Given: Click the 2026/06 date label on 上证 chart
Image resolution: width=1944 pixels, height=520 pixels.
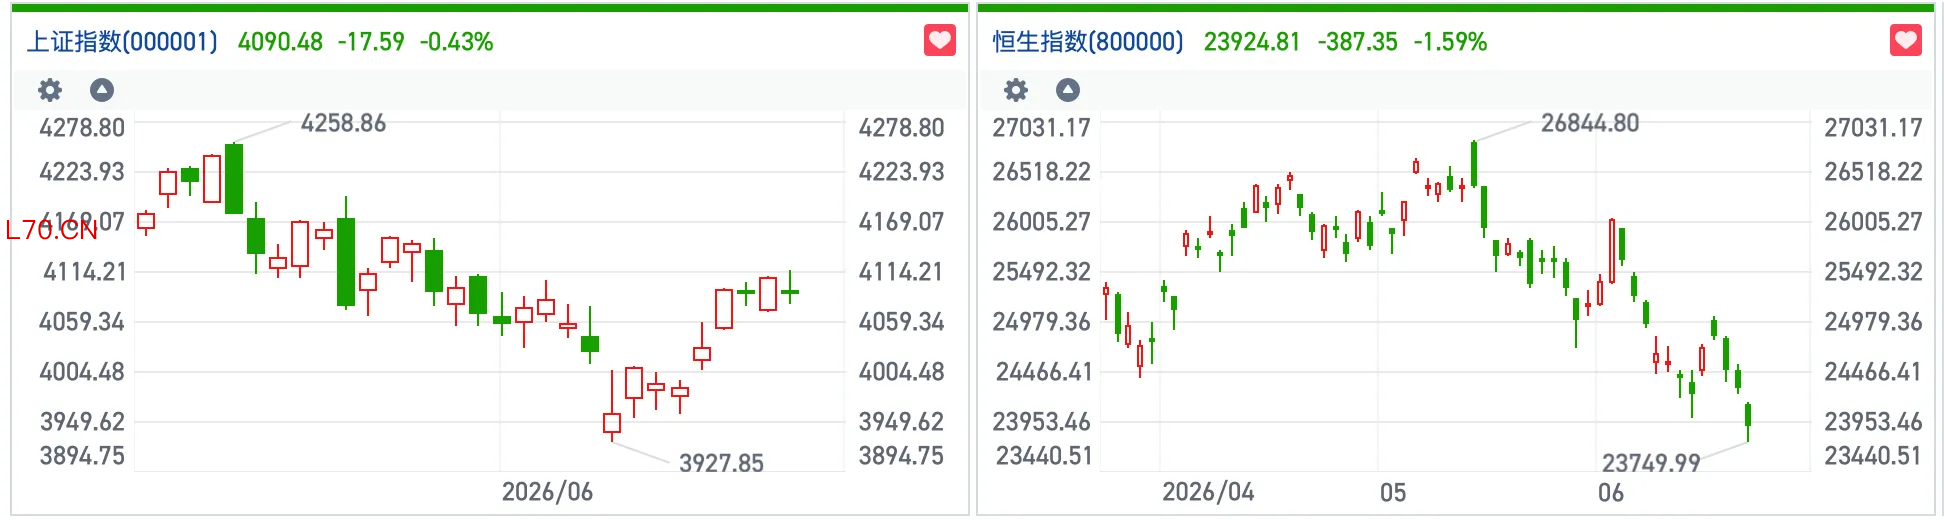Looking at the screenshot, I should coord(547,492).
